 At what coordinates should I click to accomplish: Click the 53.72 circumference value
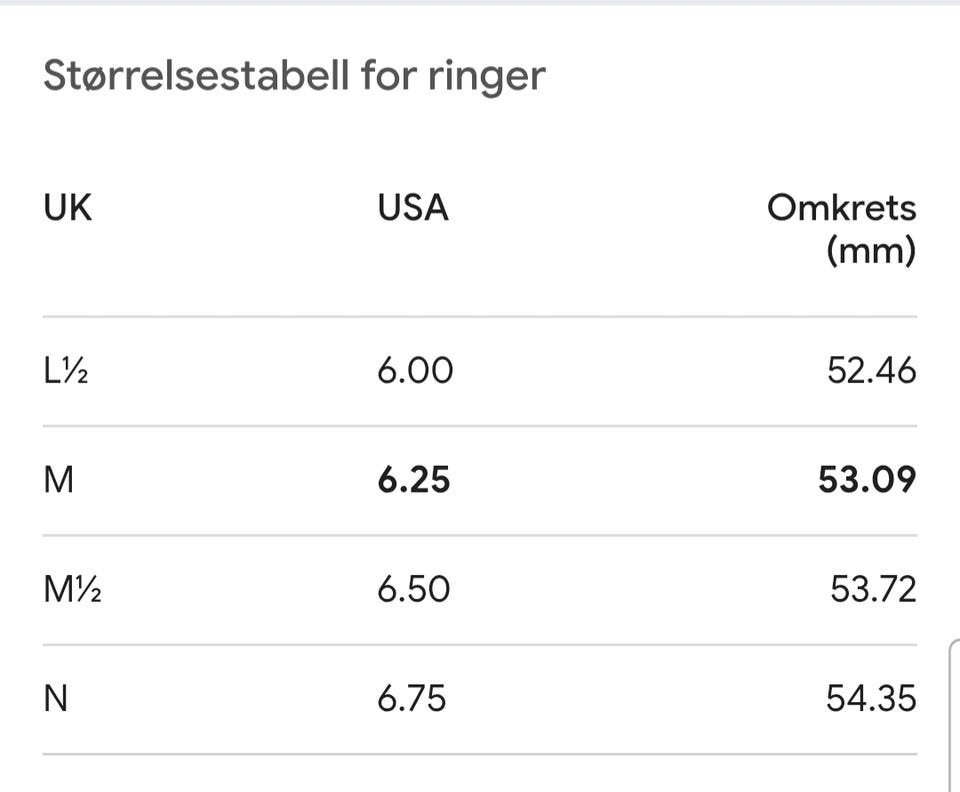click(874, 589)
